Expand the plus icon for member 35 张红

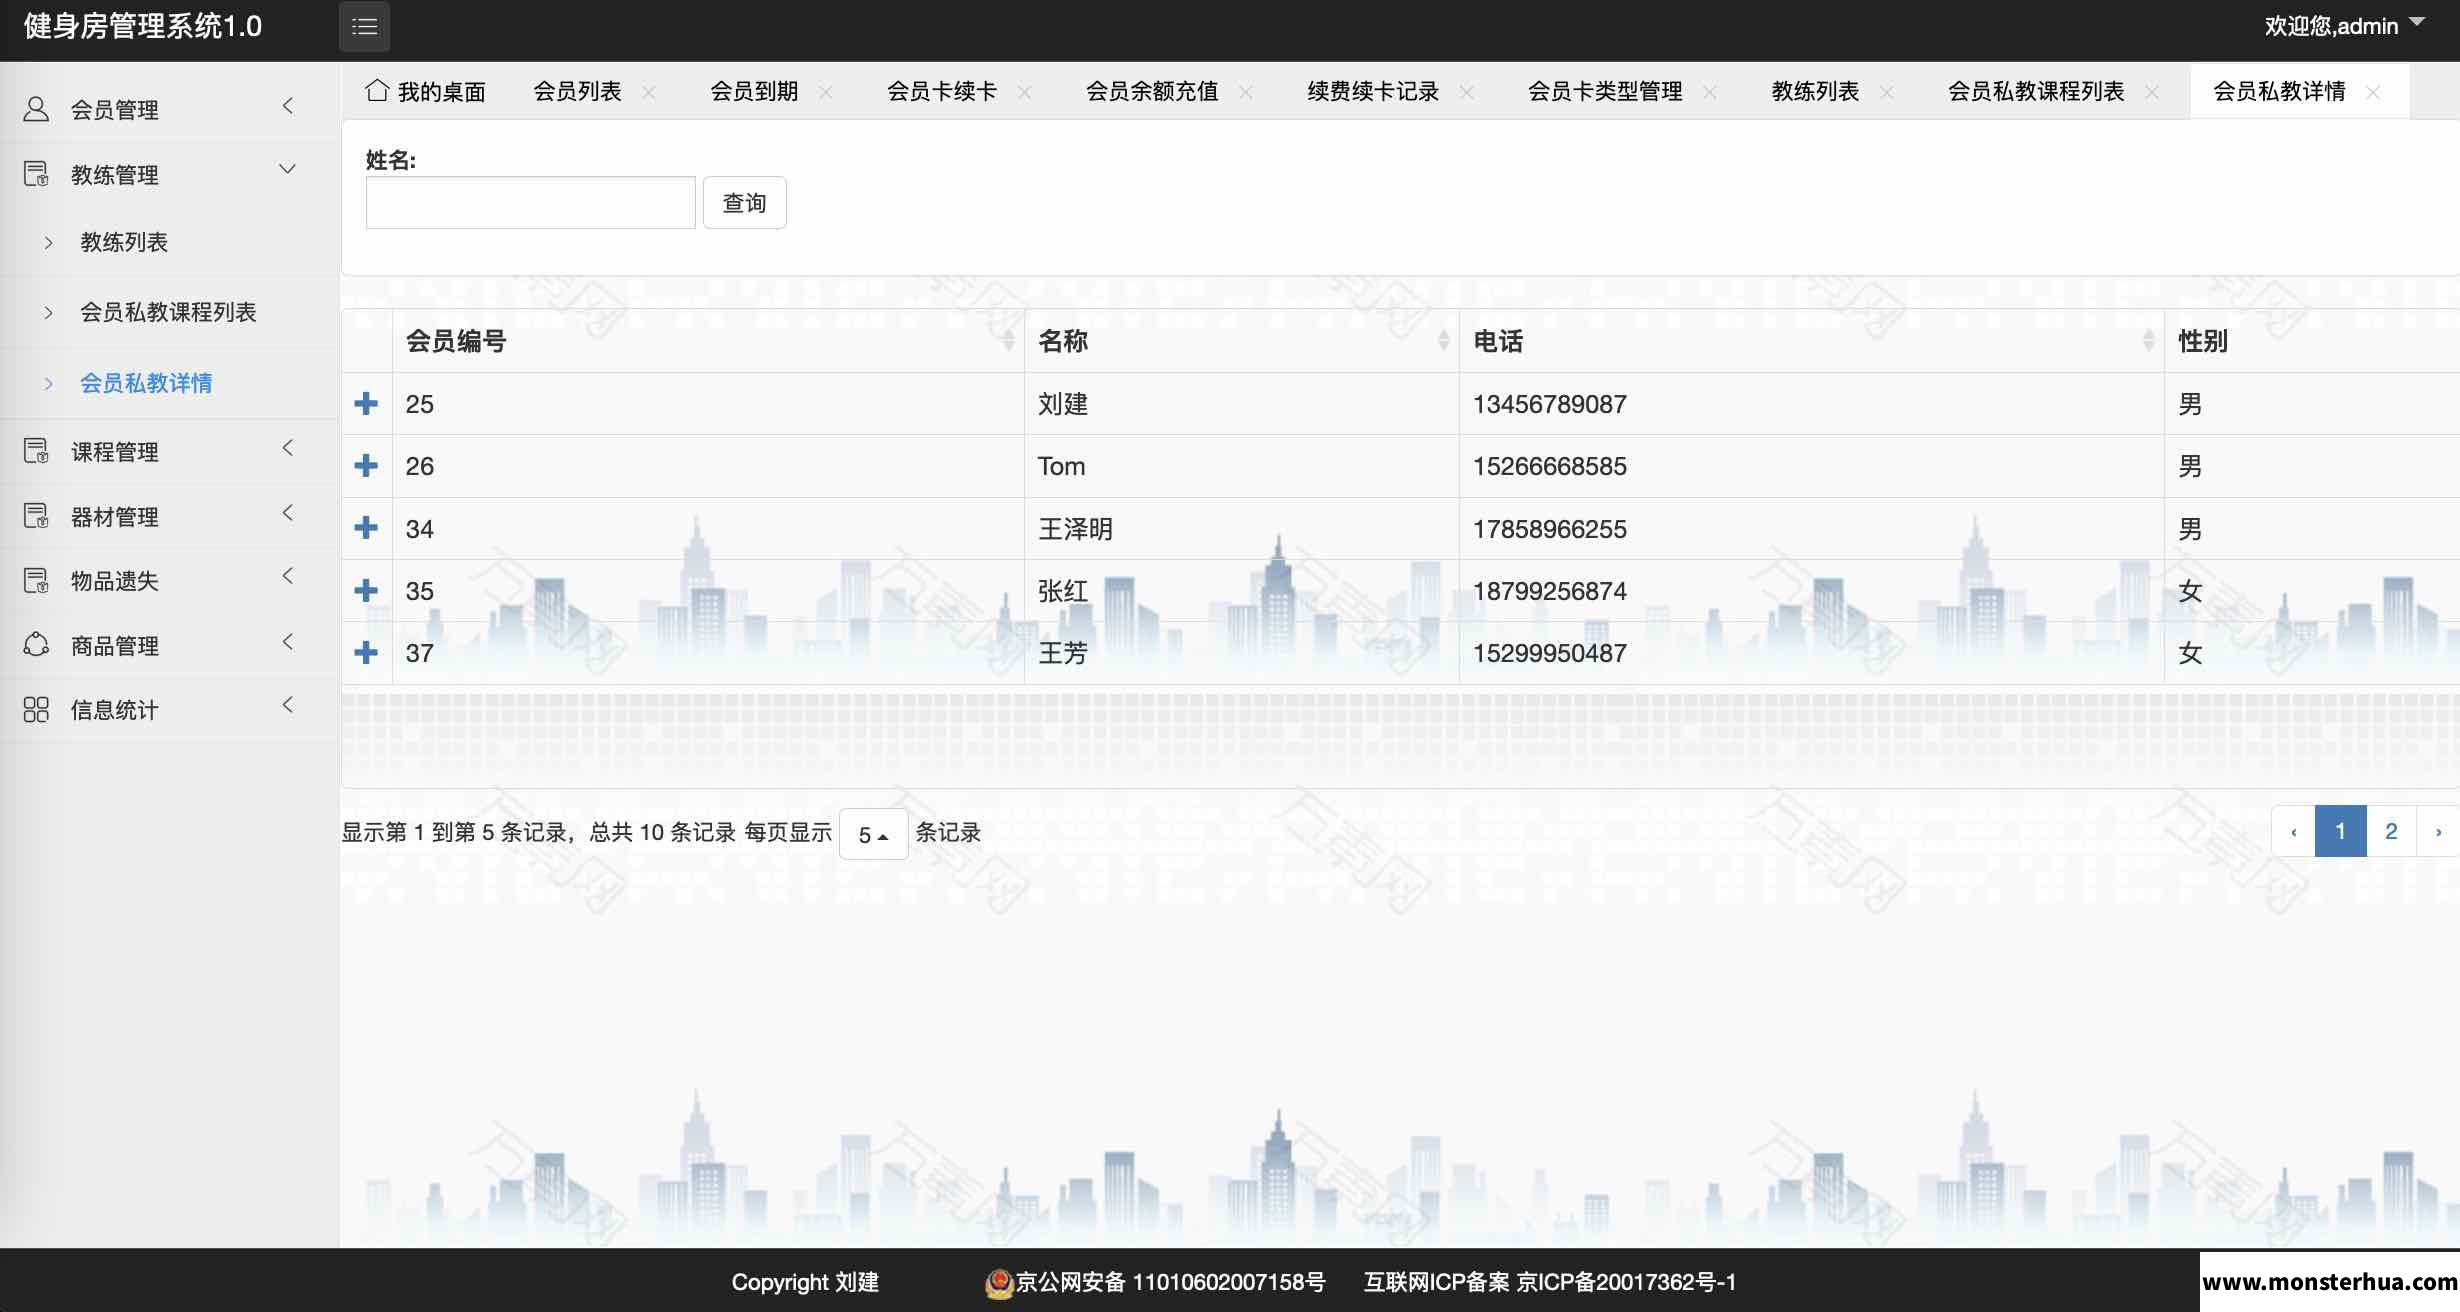tap(366, 590)
